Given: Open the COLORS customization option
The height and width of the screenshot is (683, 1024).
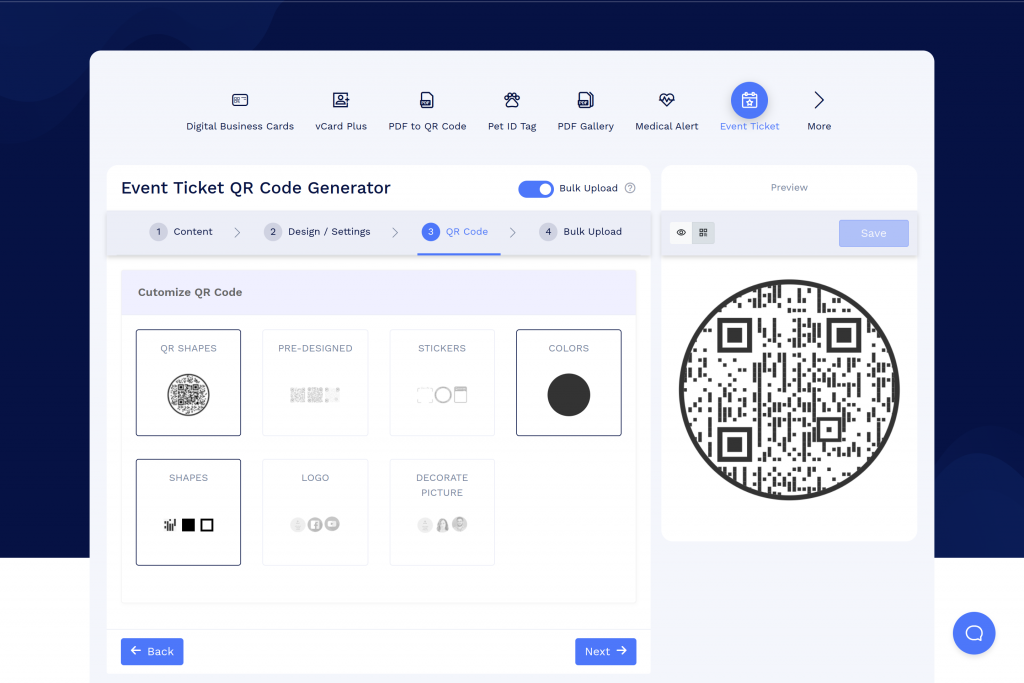Looking at the screenshot, I should 568,382.
